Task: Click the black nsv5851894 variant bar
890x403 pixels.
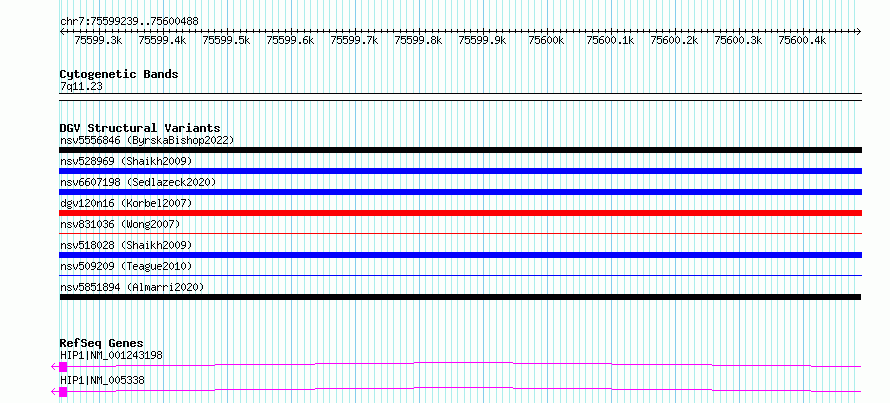Action: [x=460, y=297]
